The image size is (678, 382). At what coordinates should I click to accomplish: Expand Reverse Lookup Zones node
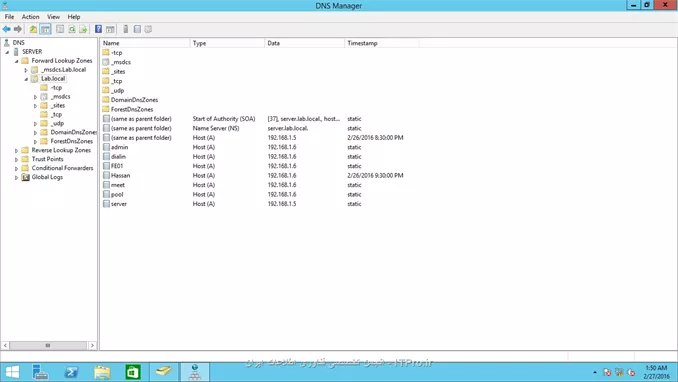point(16,151)
